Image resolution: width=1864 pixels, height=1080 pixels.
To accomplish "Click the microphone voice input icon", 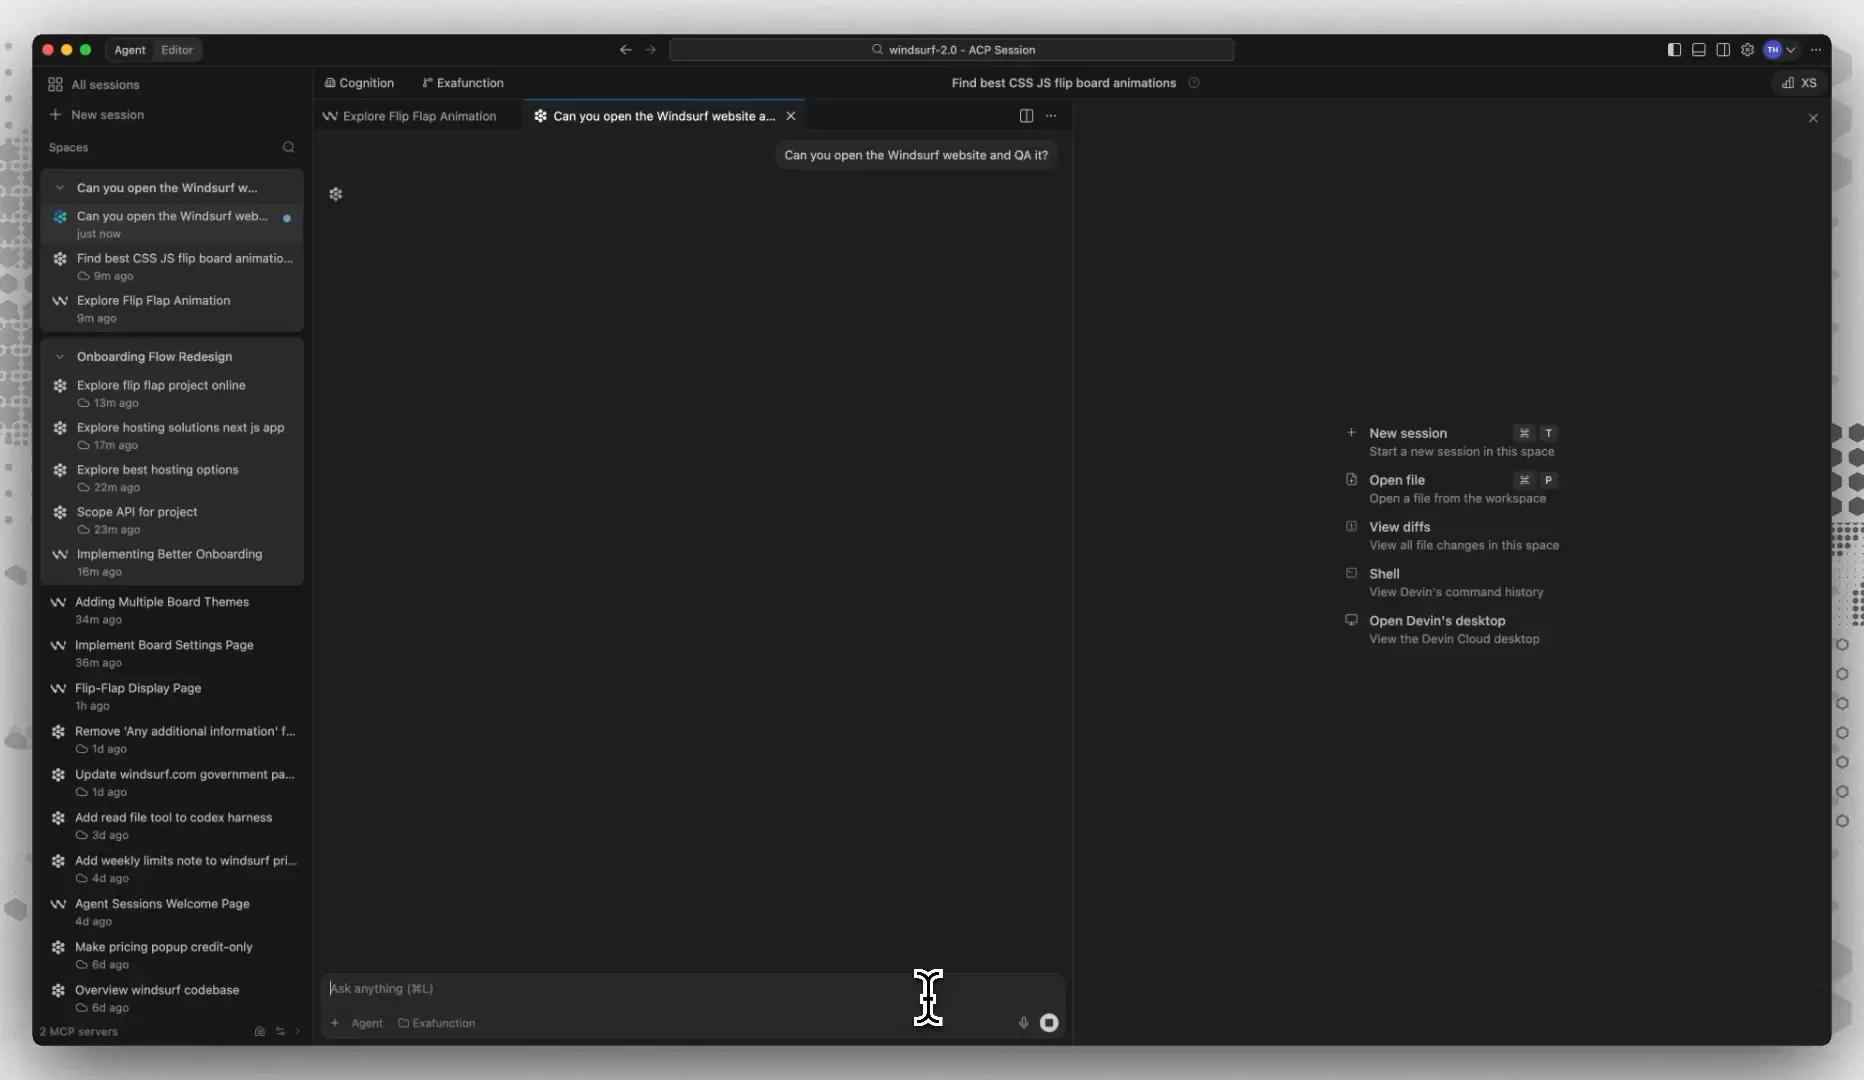I will coord(1023,1023).
